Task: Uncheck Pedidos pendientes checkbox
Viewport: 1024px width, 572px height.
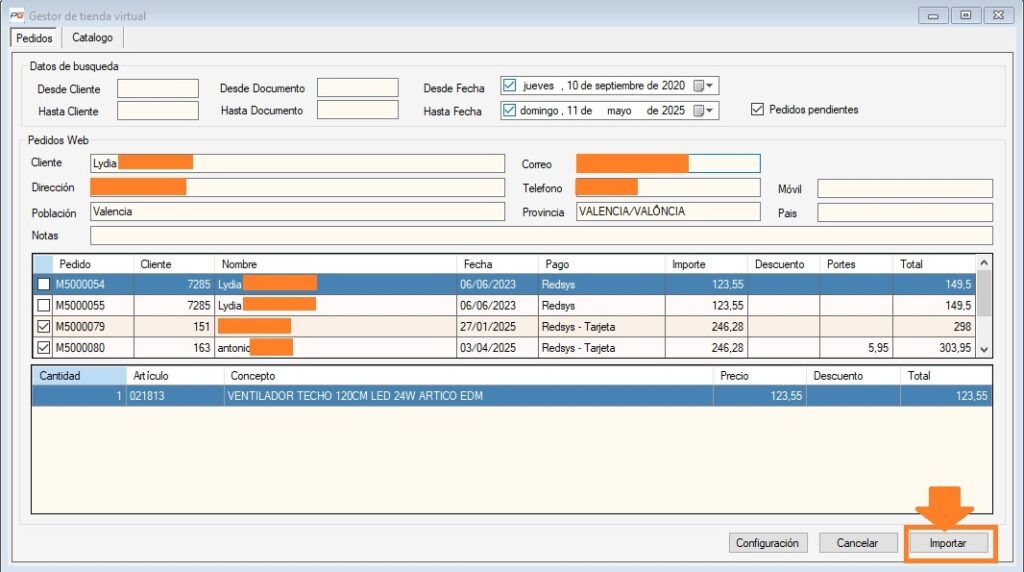Action: [757, 109]
